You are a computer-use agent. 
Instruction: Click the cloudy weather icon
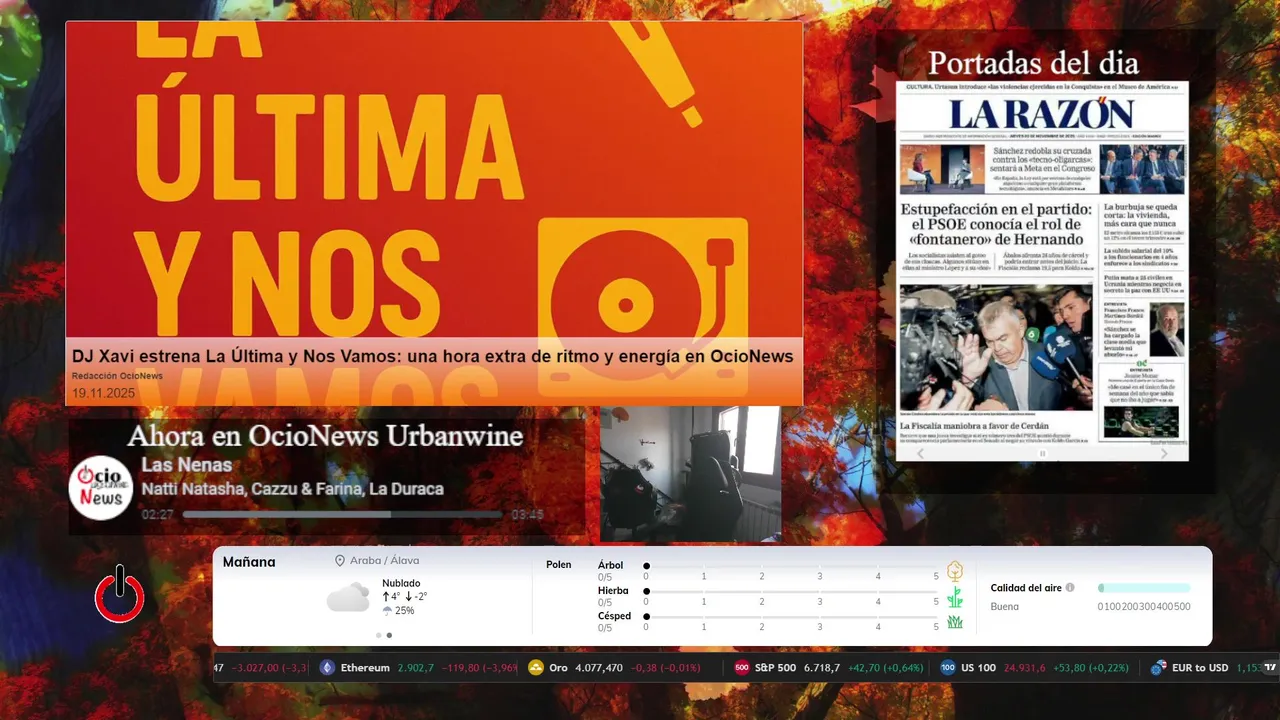coord(348,597)
